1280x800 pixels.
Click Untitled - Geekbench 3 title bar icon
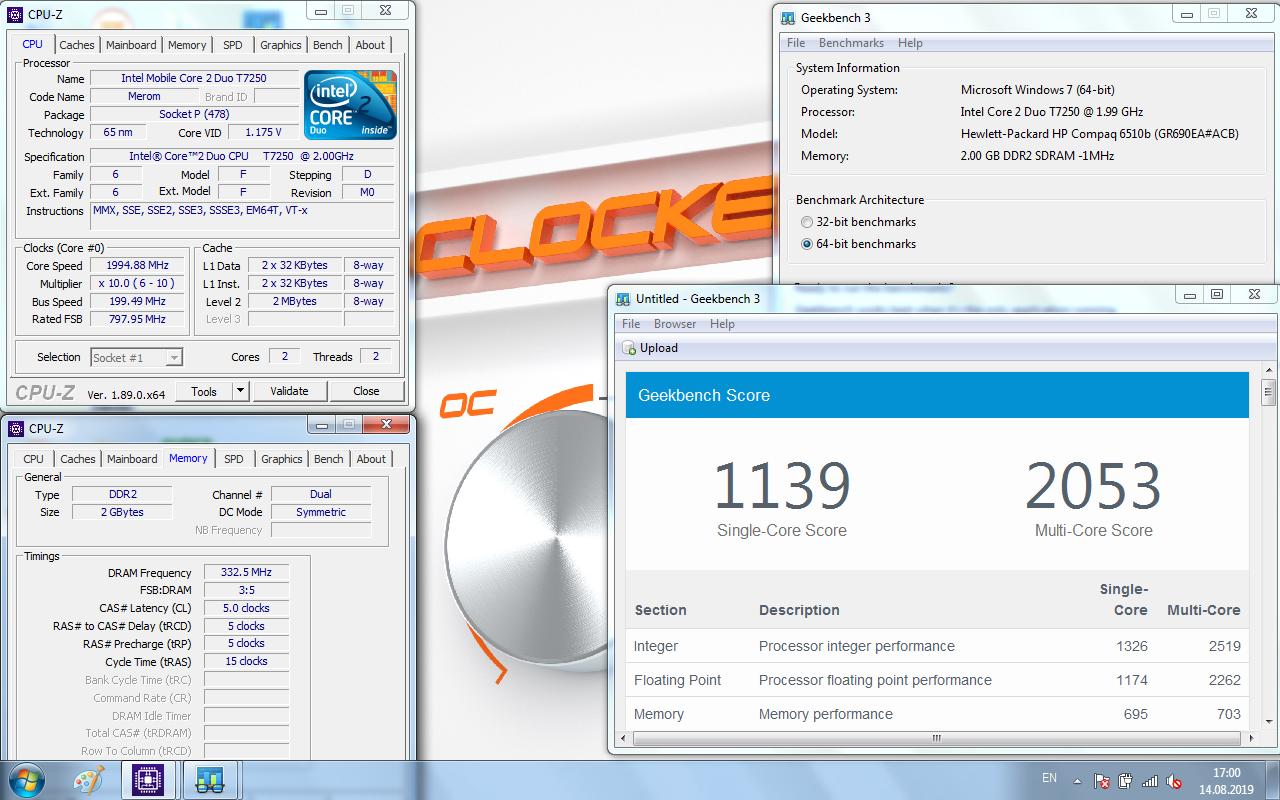coord(623,298)
